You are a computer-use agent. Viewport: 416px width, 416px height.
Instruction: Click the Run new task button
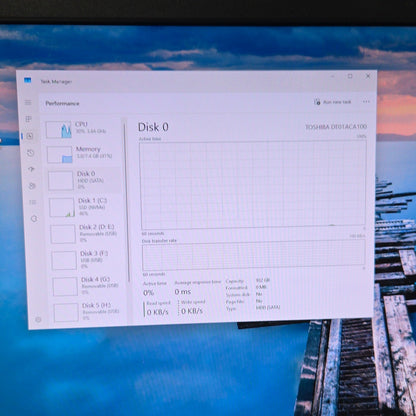tap(333, 102)
